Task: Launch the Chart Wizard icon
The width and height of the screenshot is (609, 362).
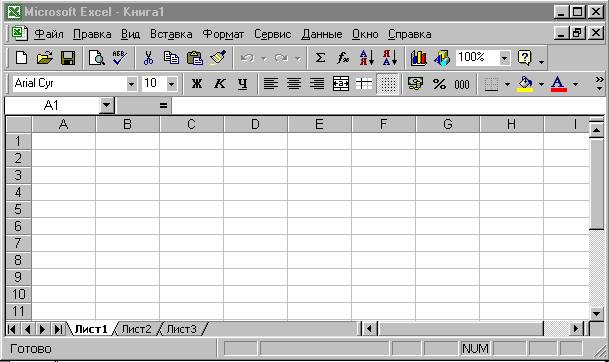Action: point(418,58)
